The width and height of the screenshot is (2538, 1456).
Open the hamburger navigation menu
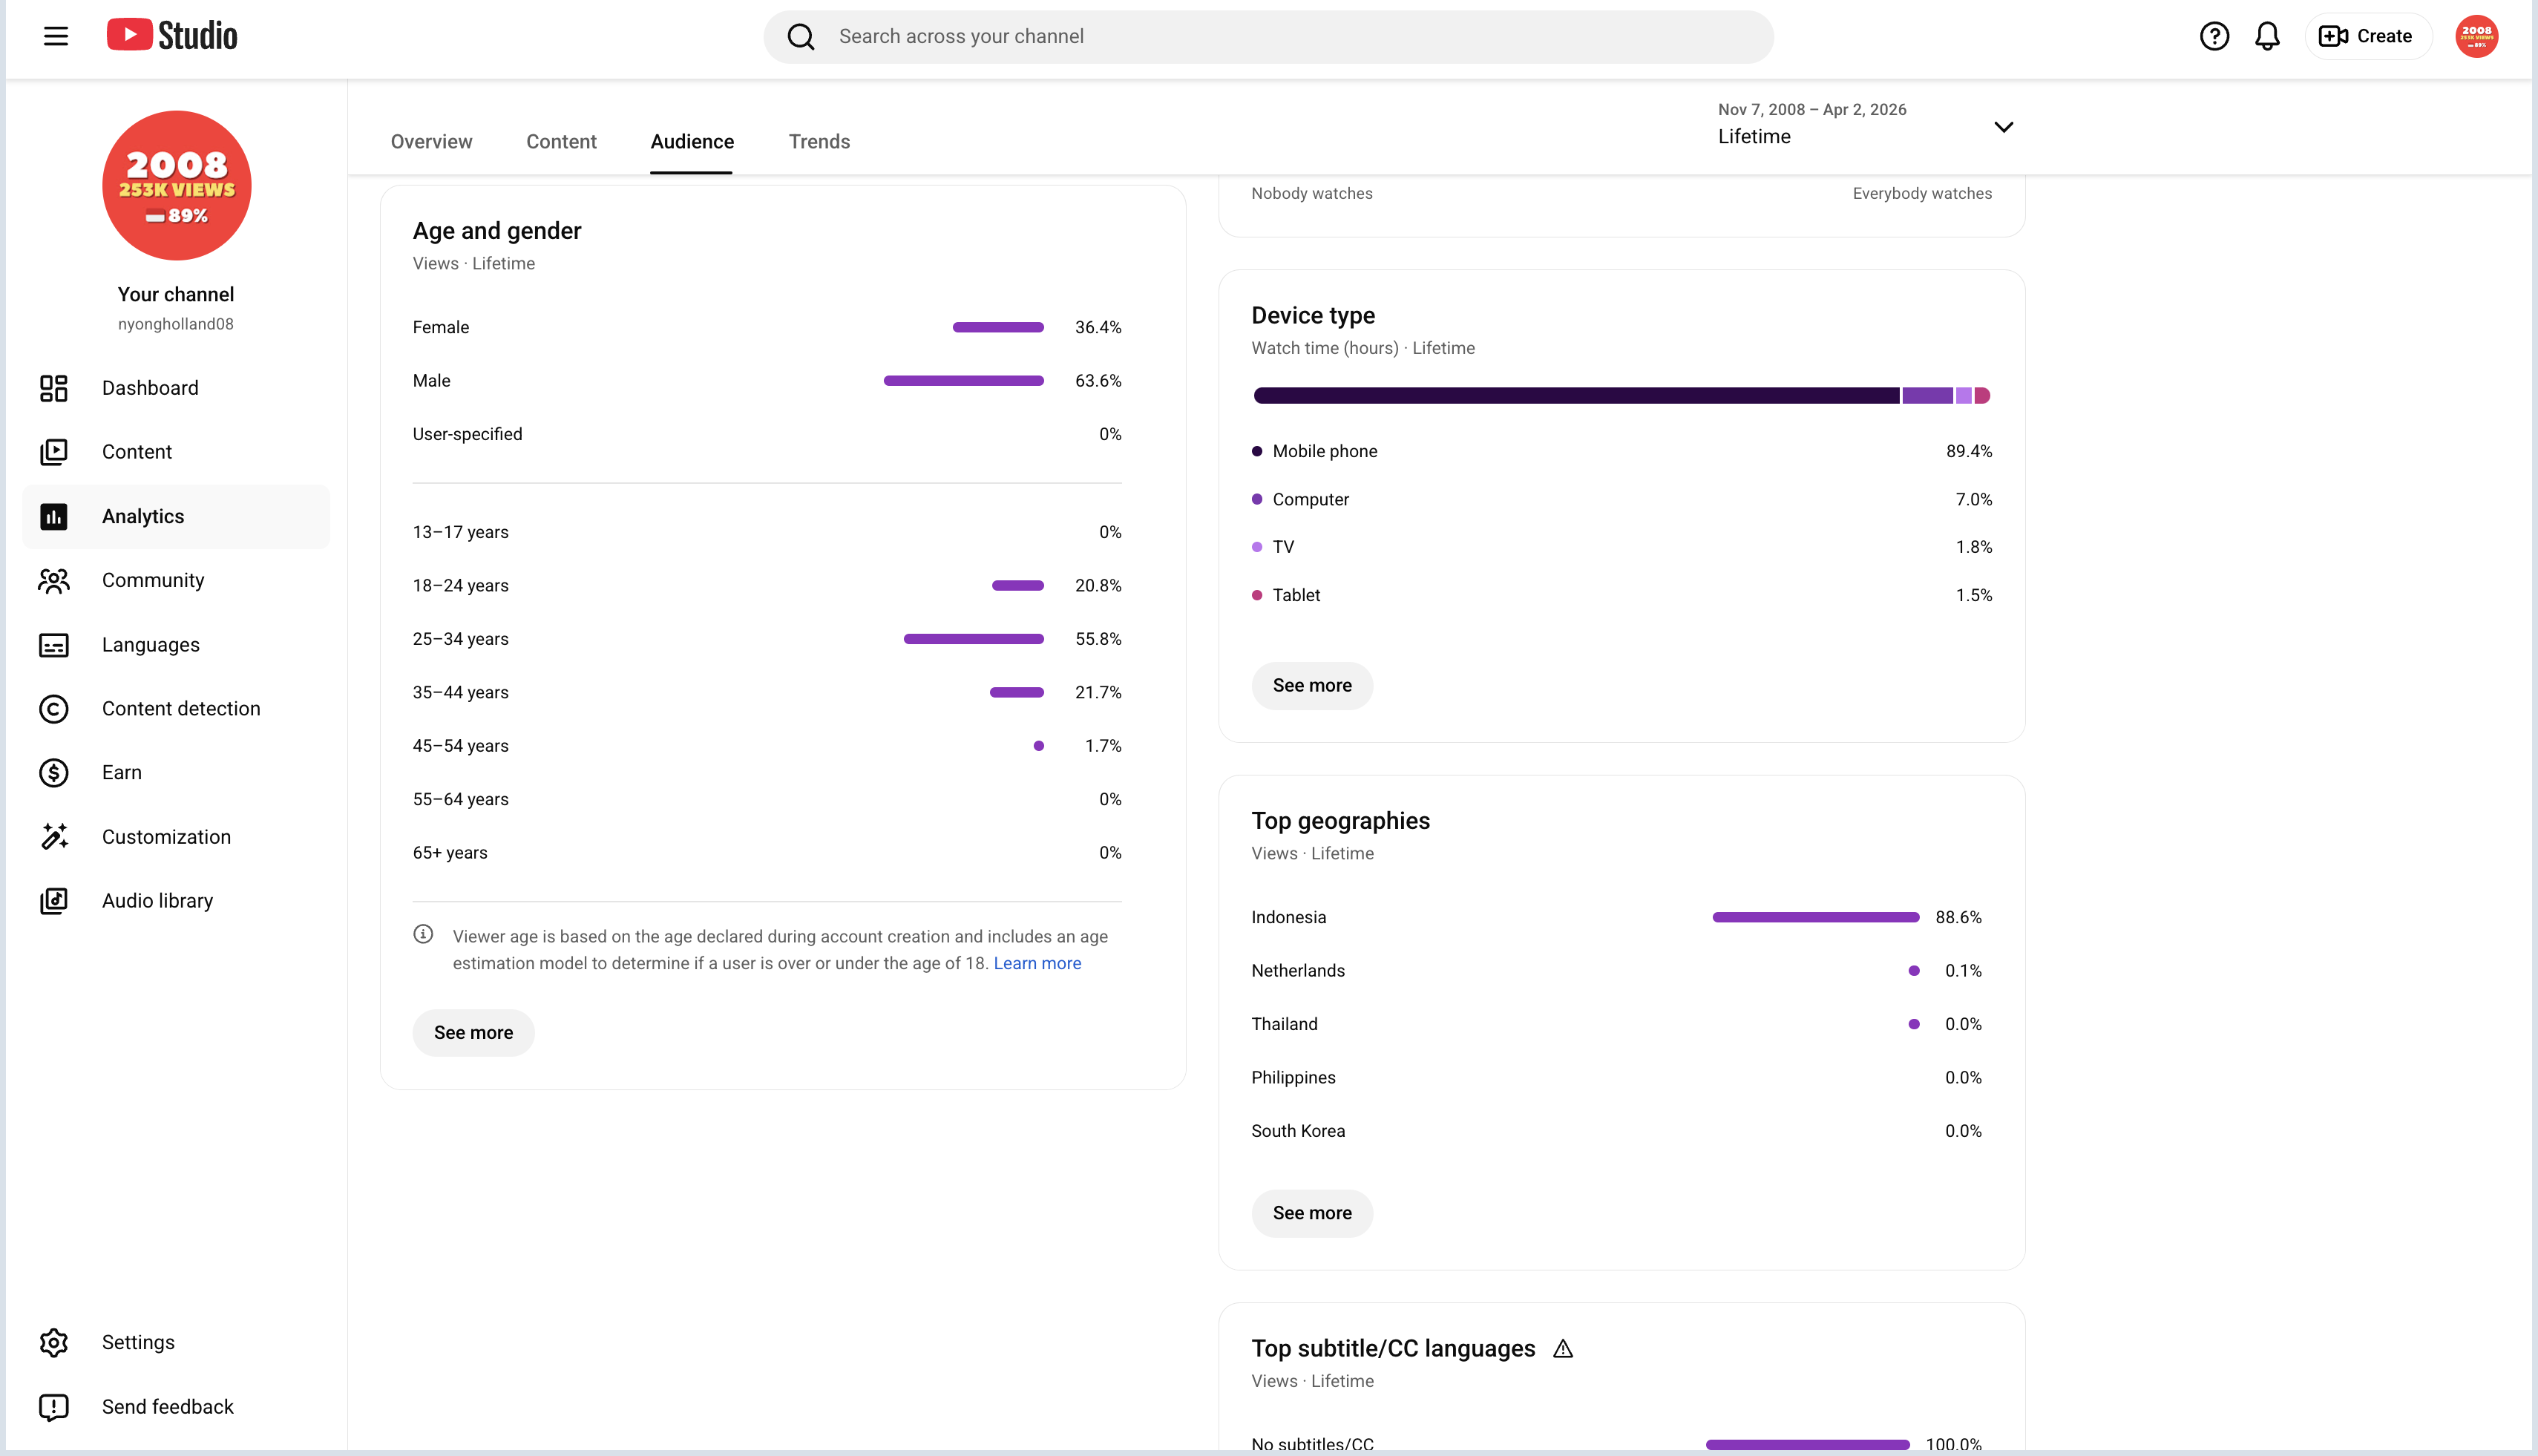tap(56, 36)
